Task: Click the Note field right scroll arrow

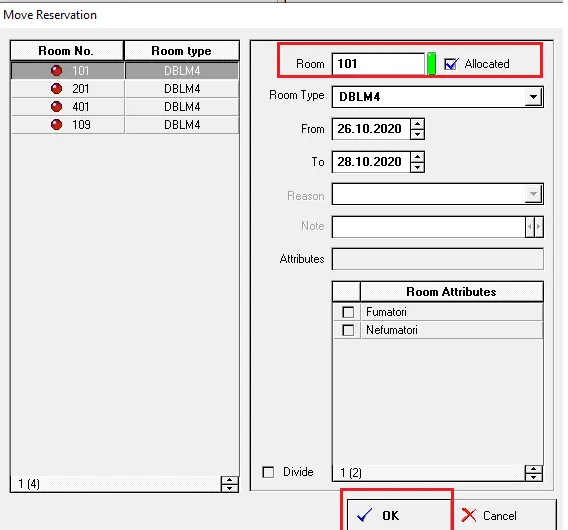Action: tap(539, 227)
